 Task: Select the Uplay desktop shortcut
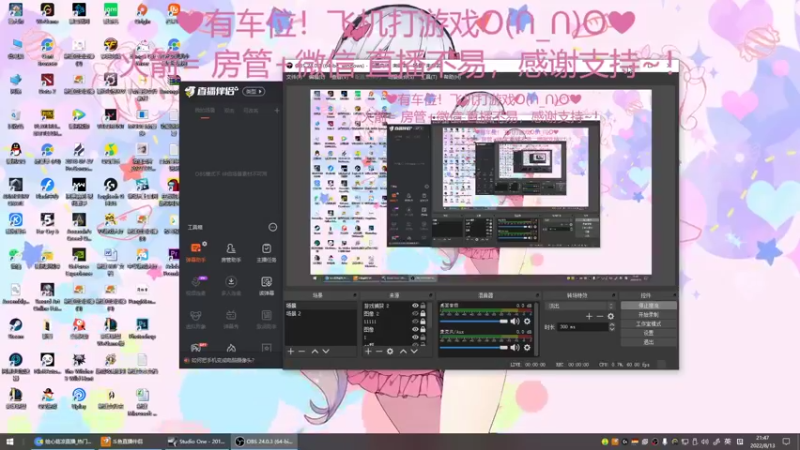click(x=79, y=398)
